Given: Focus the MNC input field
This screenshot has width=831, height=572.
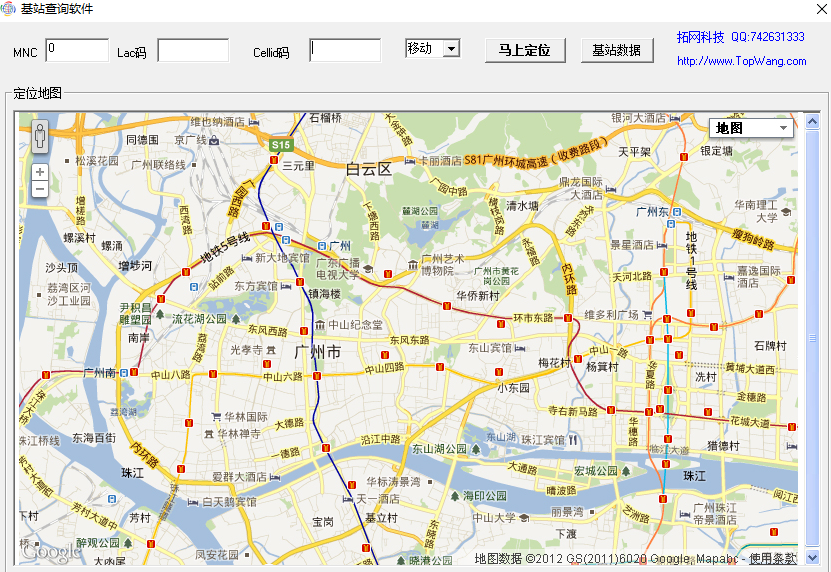Looking at the screenshot, I should 77,50.
